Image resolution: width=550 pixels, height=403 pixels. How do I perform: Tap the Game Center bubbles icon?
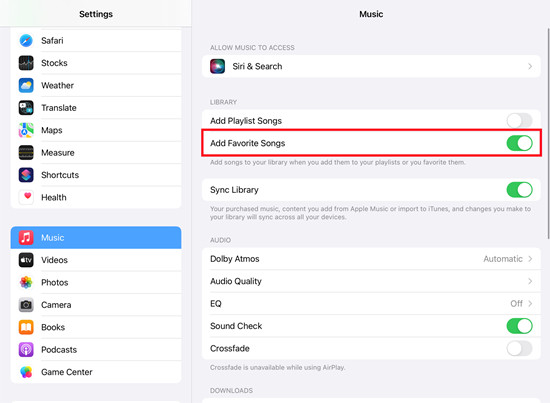pyautogui.click(x=26, y=372)
